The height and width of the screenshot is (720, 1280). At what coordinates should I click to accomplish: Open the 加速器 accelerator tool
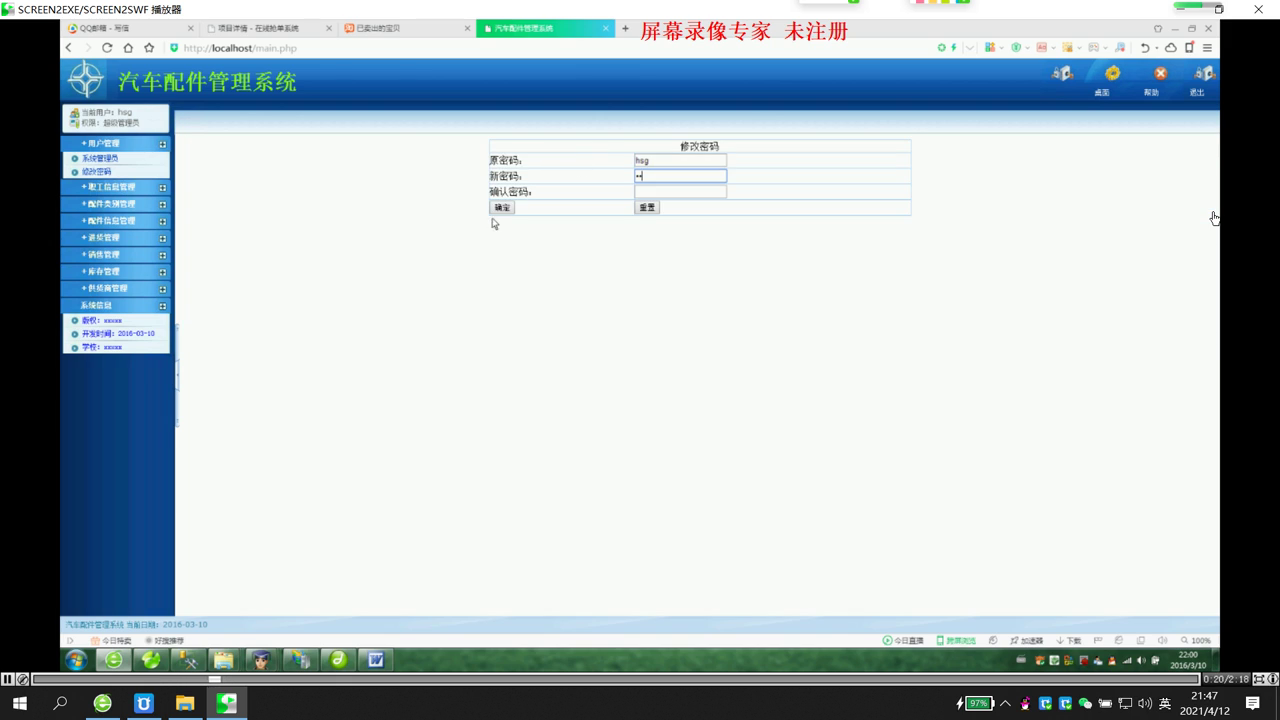[x=1026, y=641]
